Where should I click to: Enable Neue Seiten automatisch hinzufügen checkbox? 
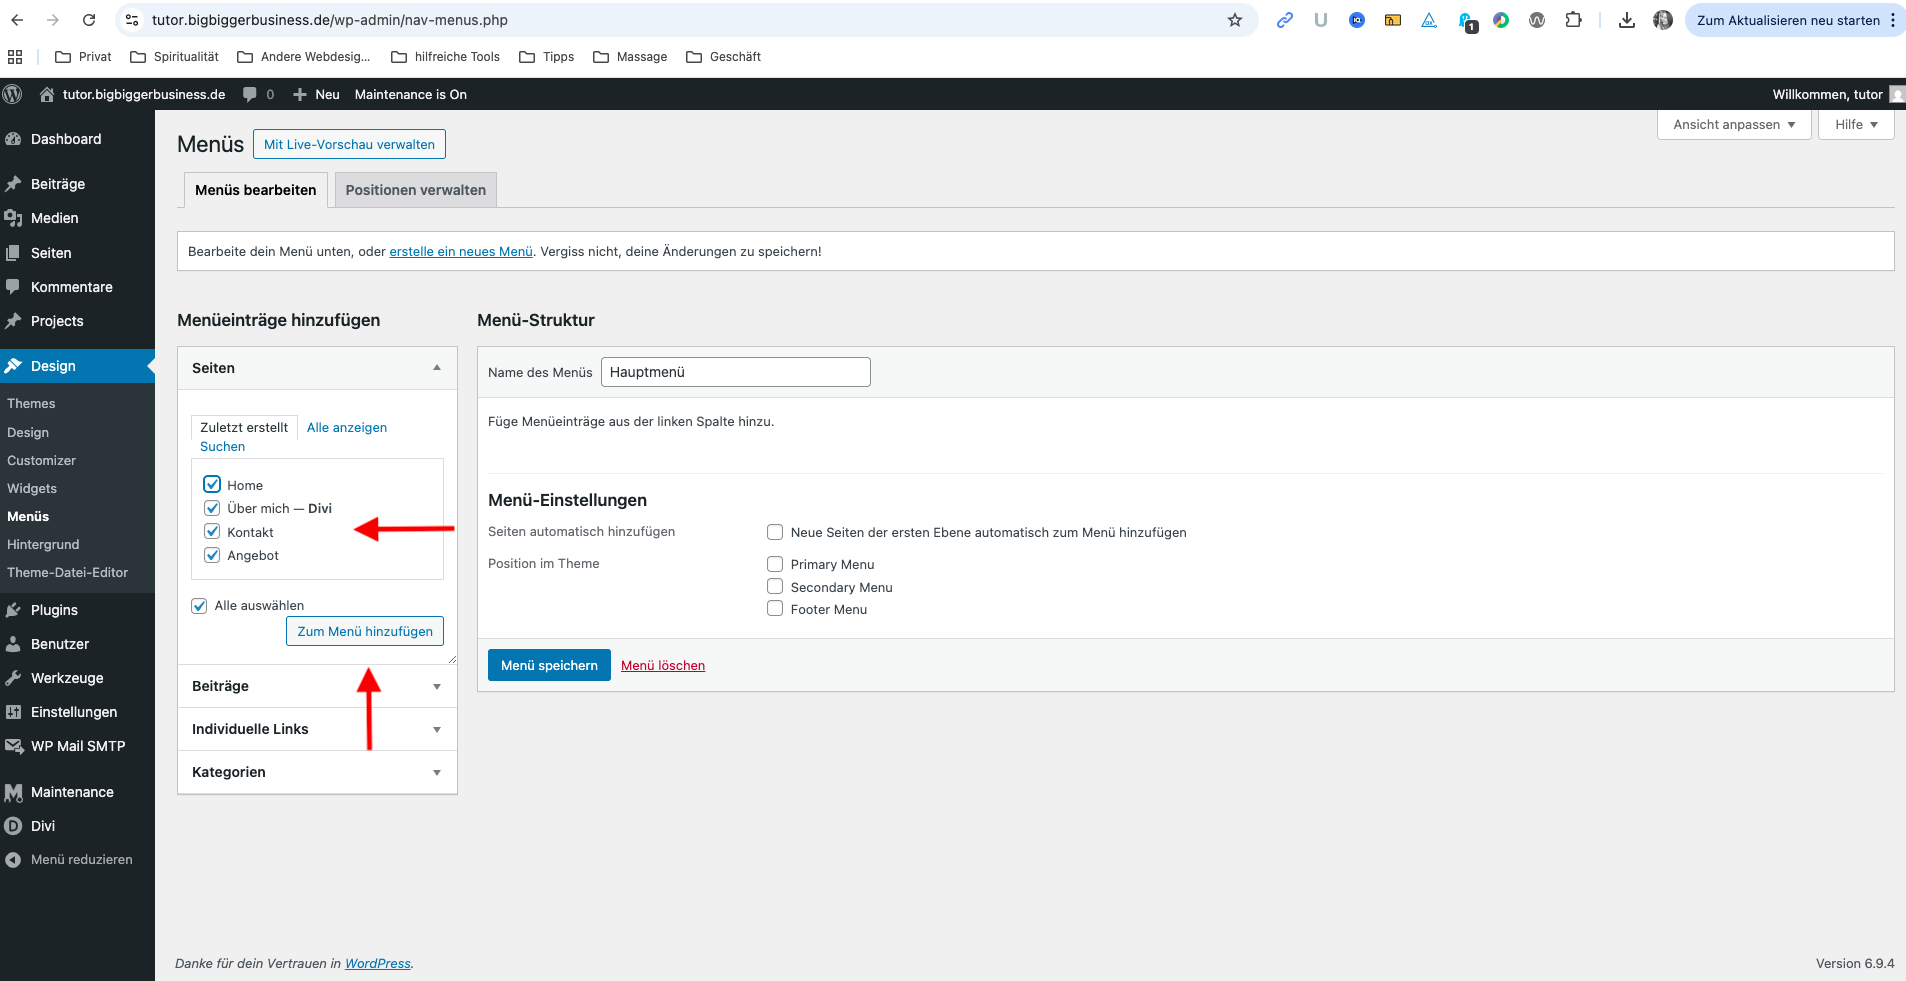(775, 532)
